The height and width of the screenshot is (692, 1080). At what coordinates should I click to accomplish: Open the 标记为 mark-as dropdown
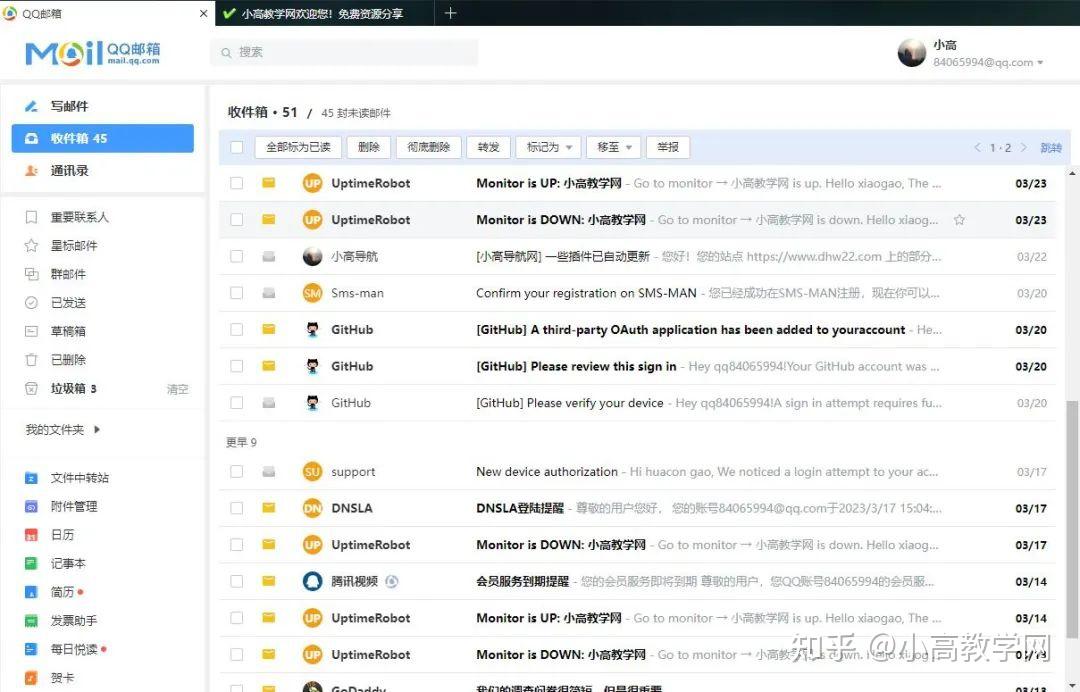546,146
